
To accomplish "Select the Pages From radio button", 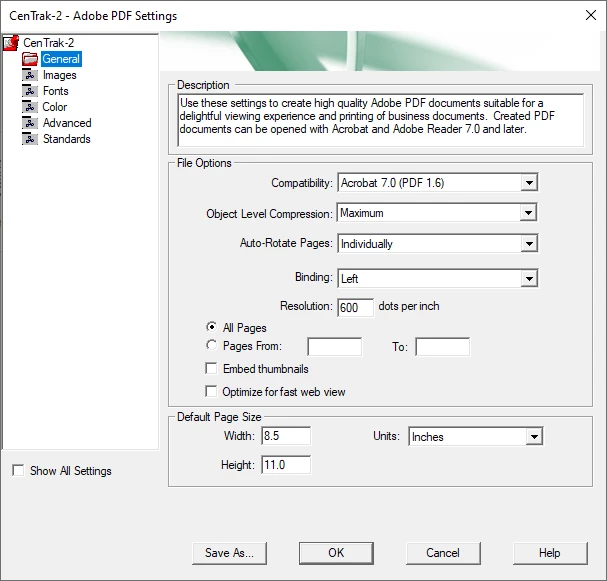I will pyautogui.click(x=211, y=344).
